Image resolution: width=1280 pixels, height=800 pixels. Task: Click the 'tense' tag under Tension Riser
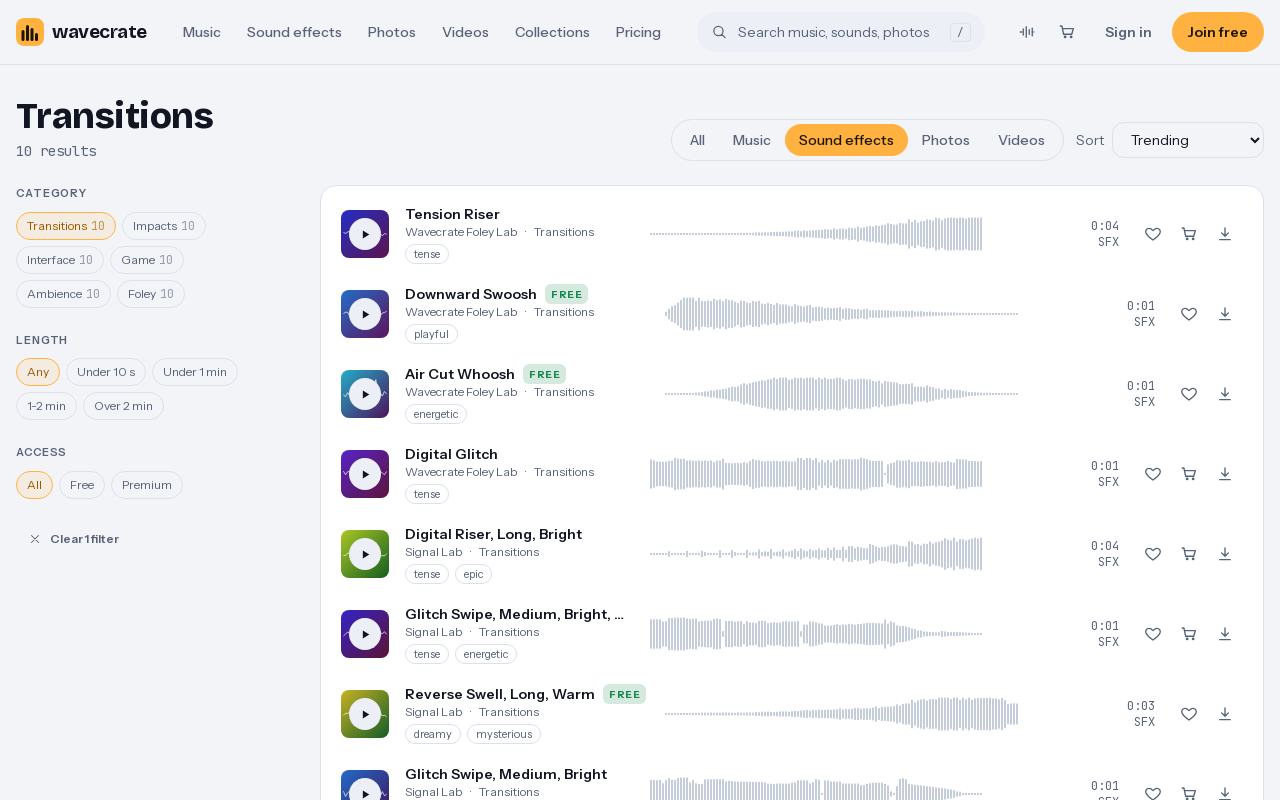pyautogui.click(x=427, y=254)
